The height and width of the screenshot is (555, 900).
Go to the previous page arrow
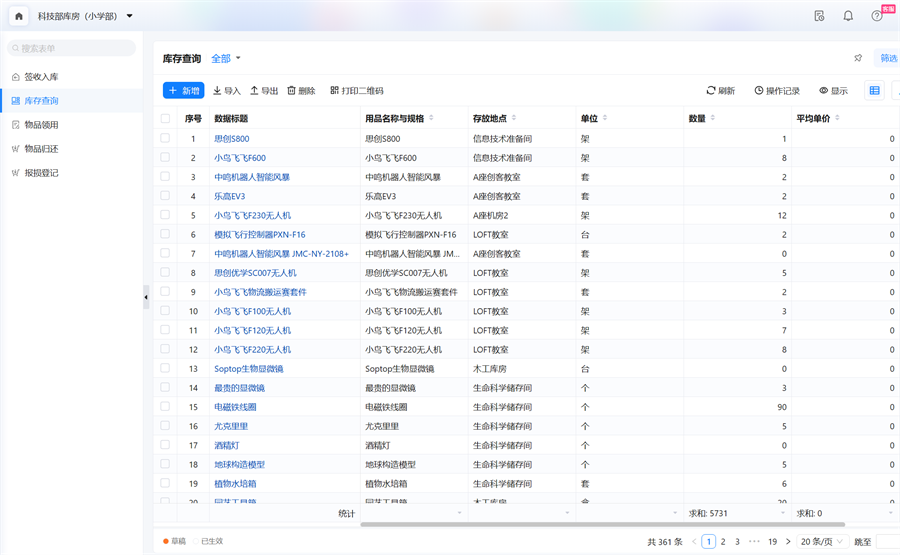(x=694, y=541)
